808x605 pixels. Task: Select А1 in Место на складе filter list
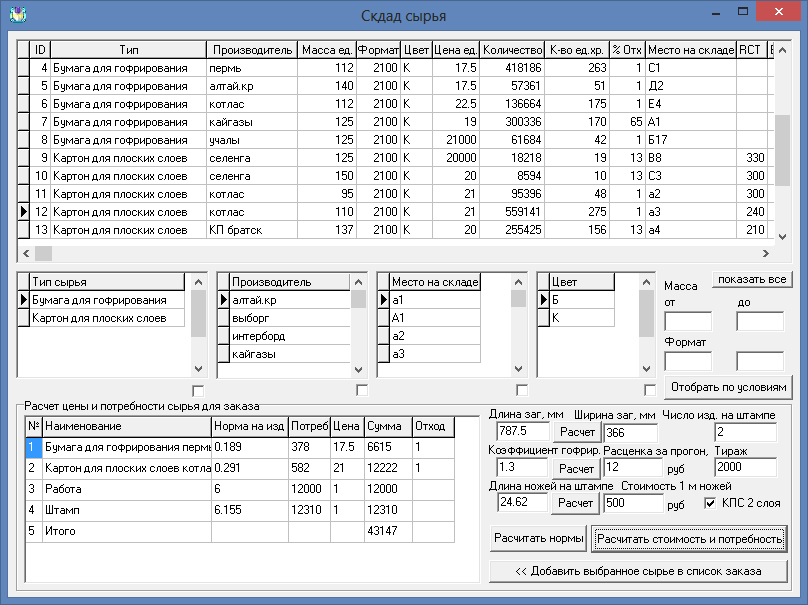pyautogui.click(x=435, y=318)
